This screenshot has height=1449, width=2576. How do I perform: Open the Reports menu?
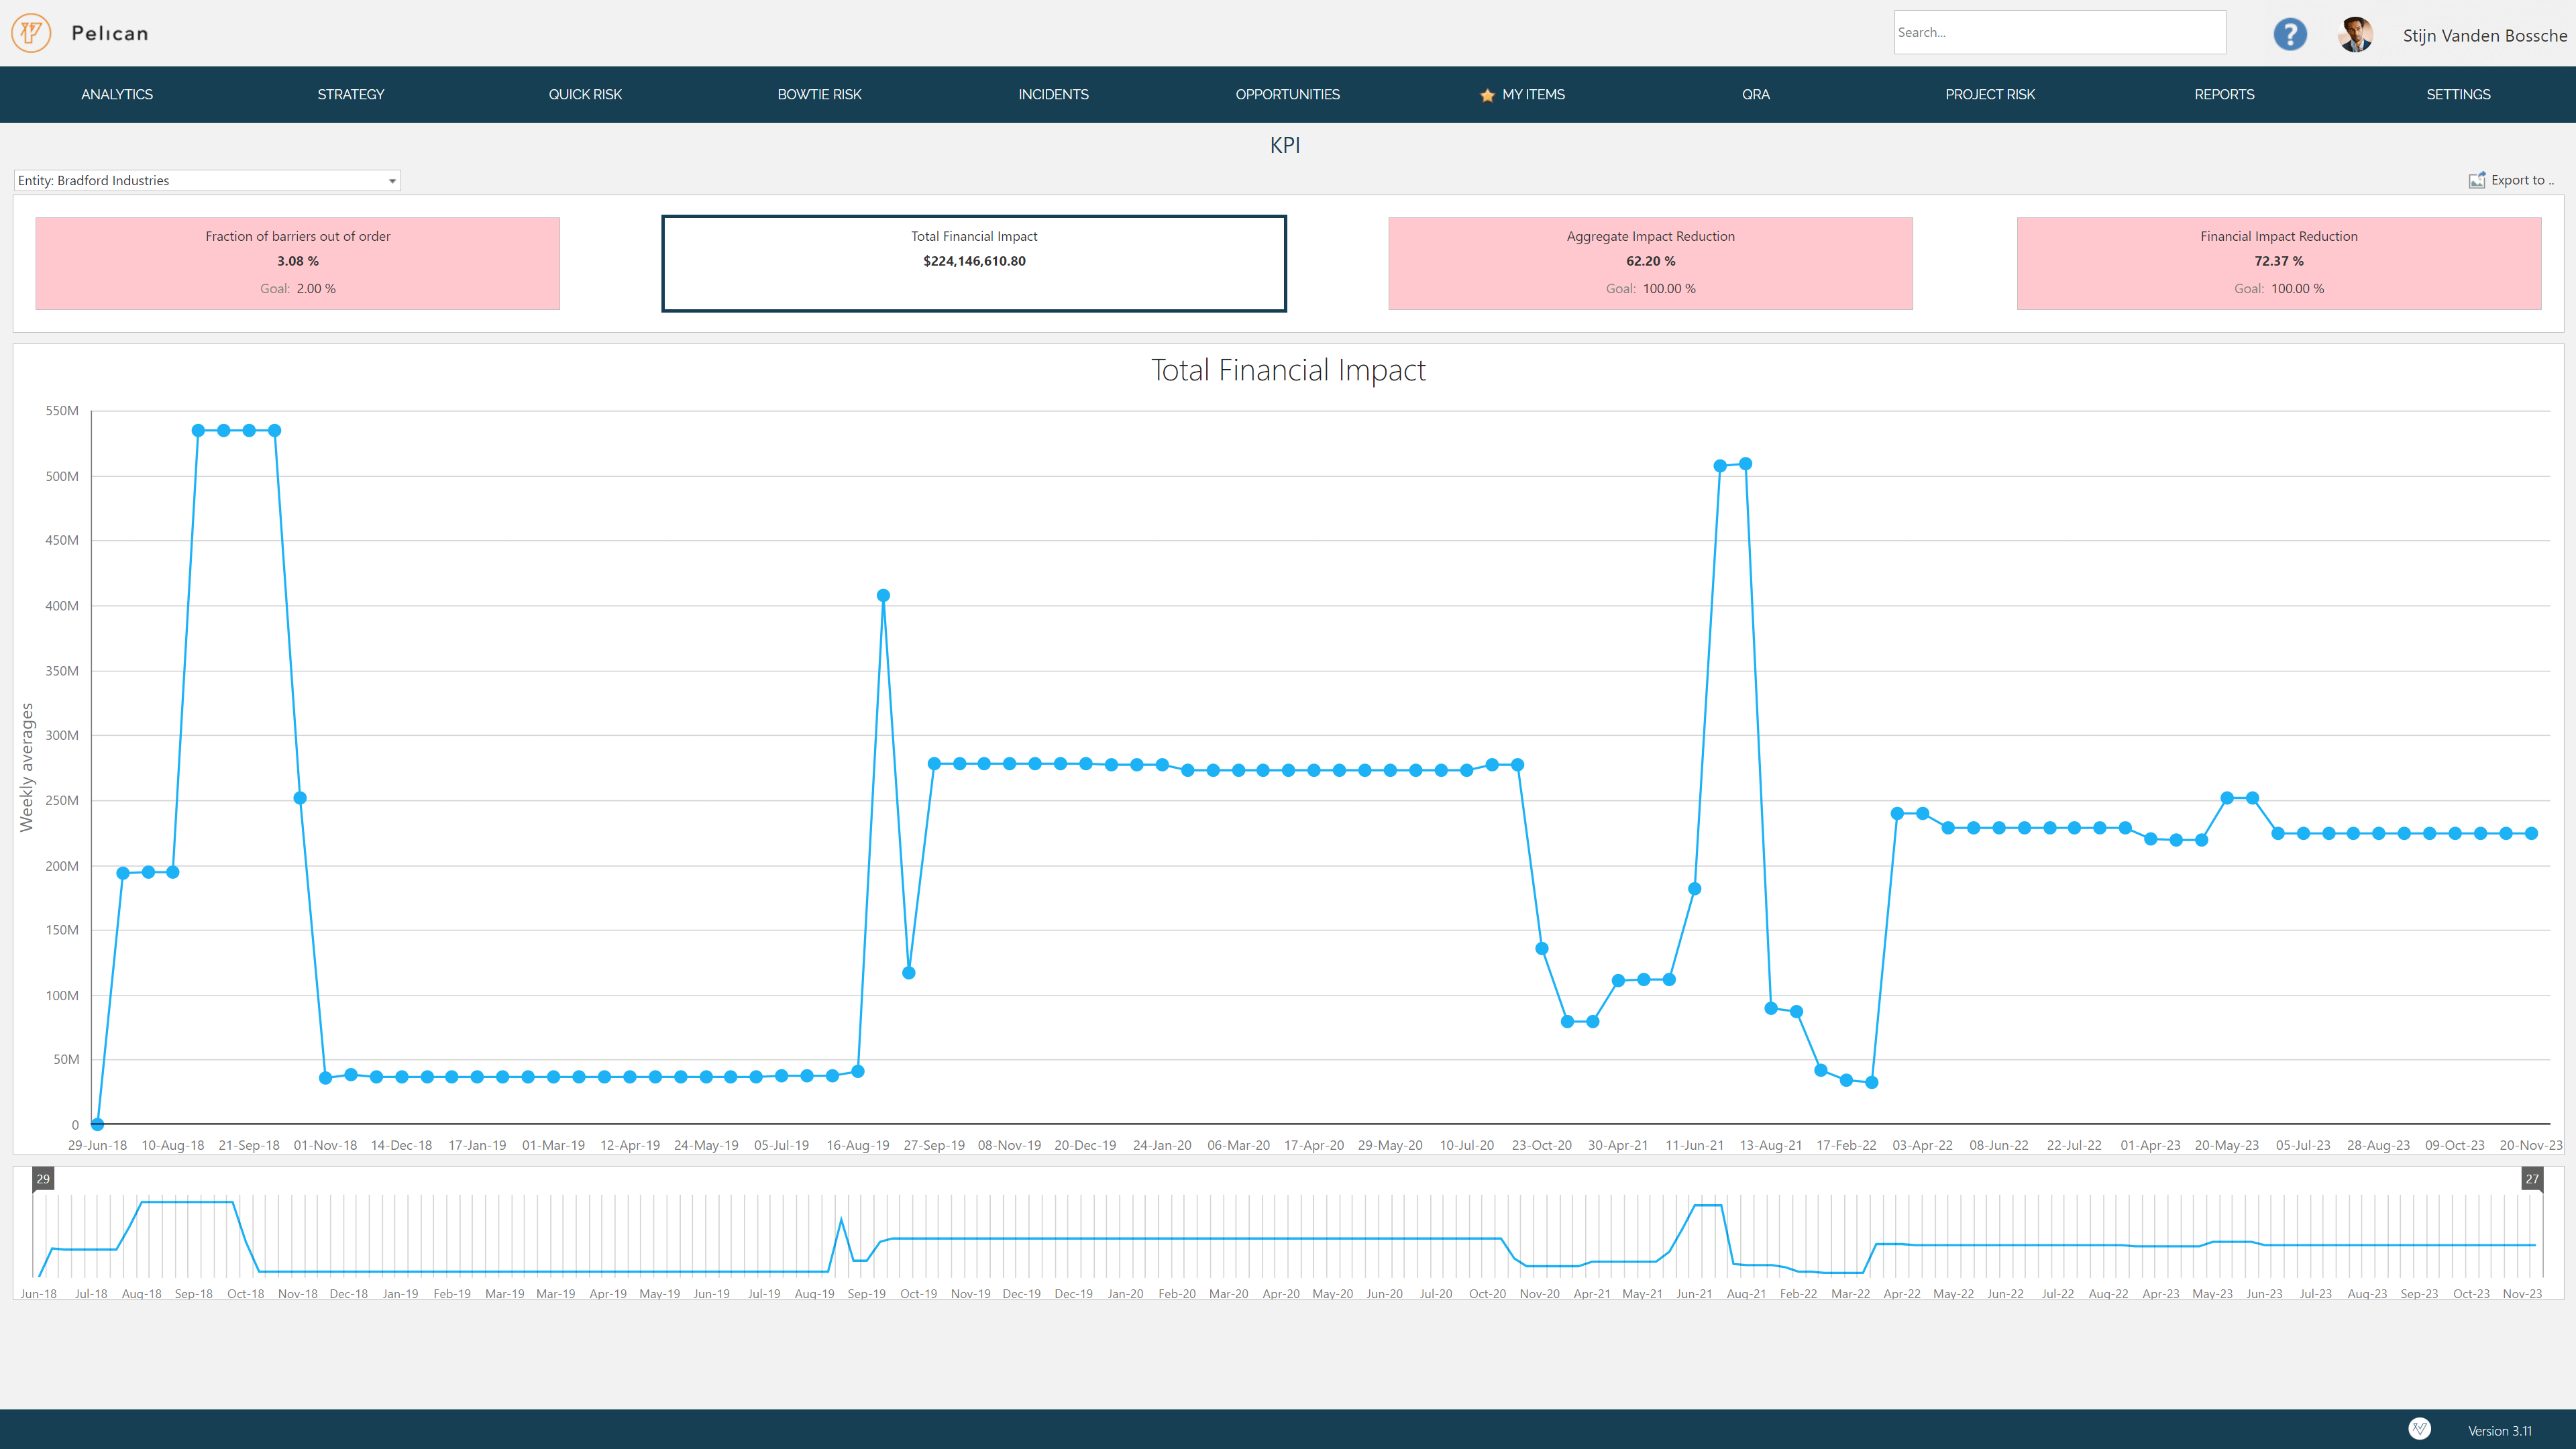click(x=2224, y=94)
